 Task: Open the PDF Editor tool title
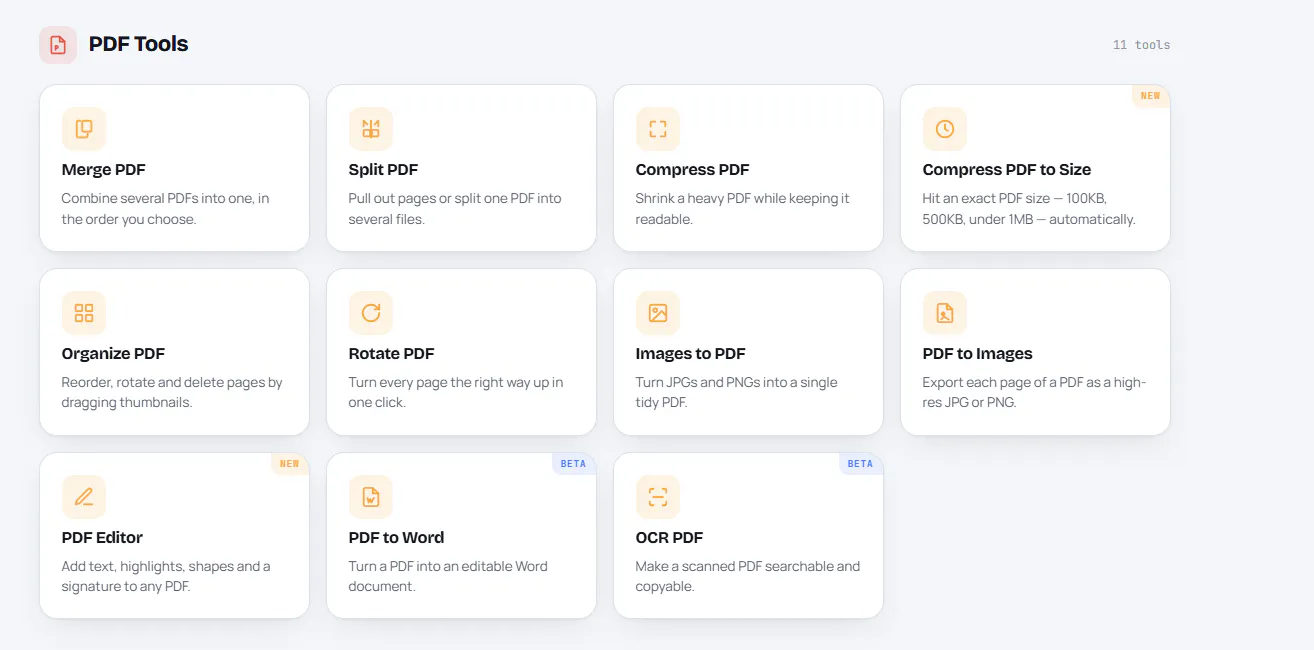click(x=103, y=538)
